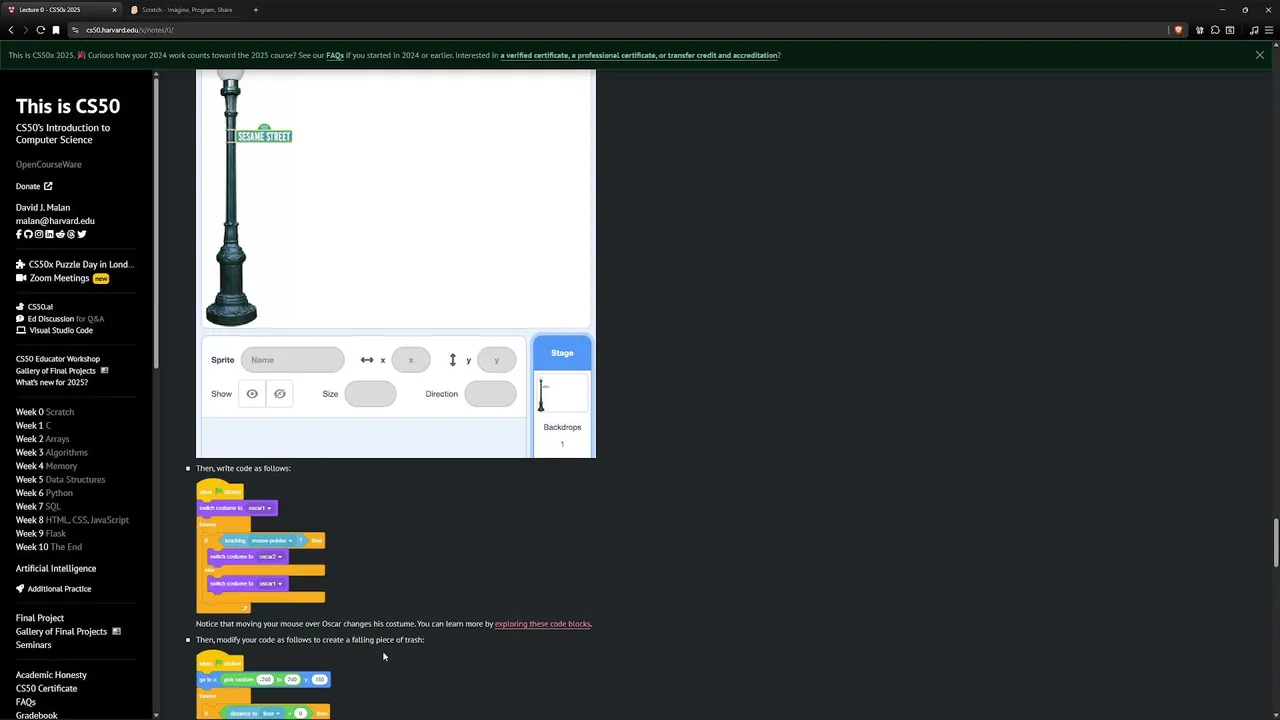Open CS50 Certificate sidebar link

click(46, 689)
